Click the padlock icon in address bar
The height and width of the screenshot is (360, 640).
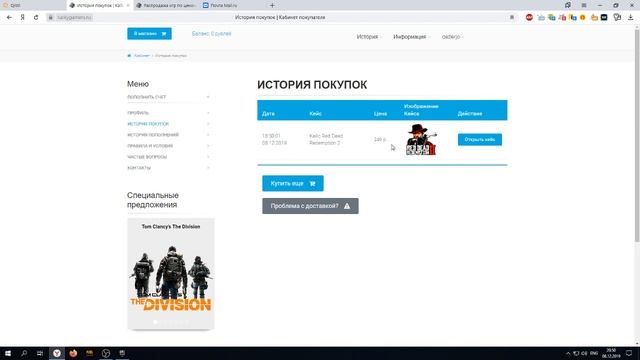51,18
